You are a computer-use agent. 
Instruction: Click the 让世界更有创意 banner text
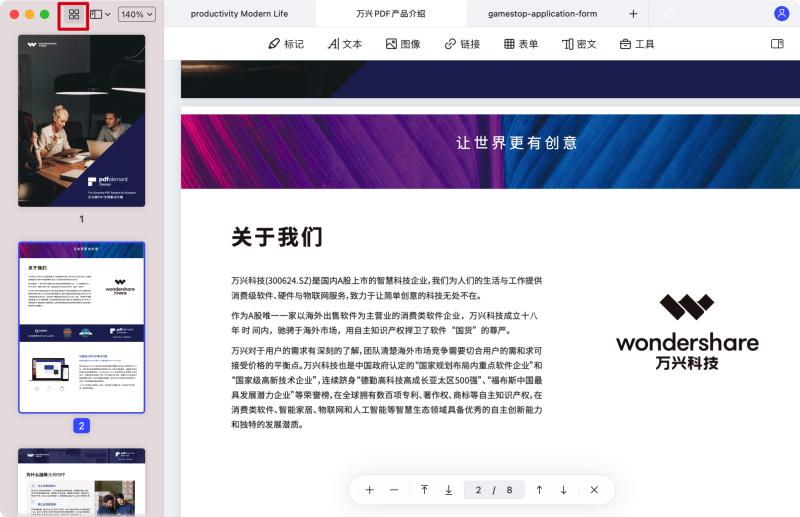(517, 142)
